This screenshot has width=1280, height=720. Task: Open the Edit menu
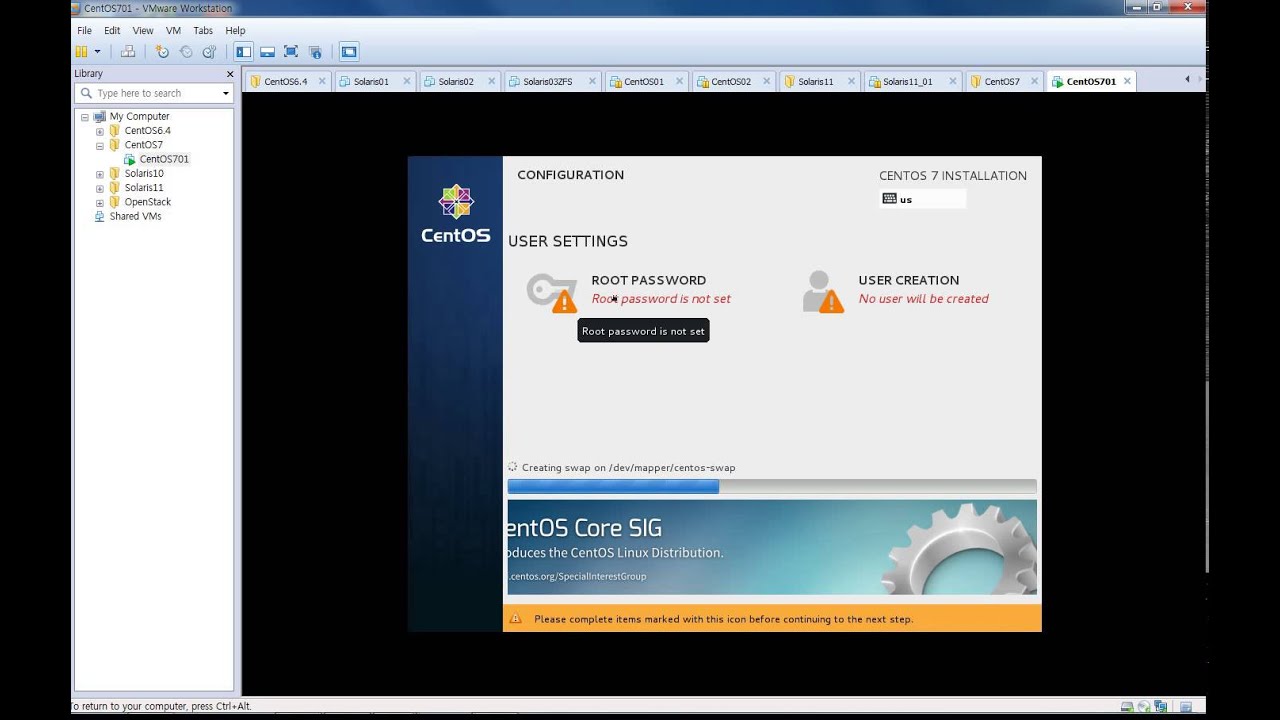tap(112, 31)
